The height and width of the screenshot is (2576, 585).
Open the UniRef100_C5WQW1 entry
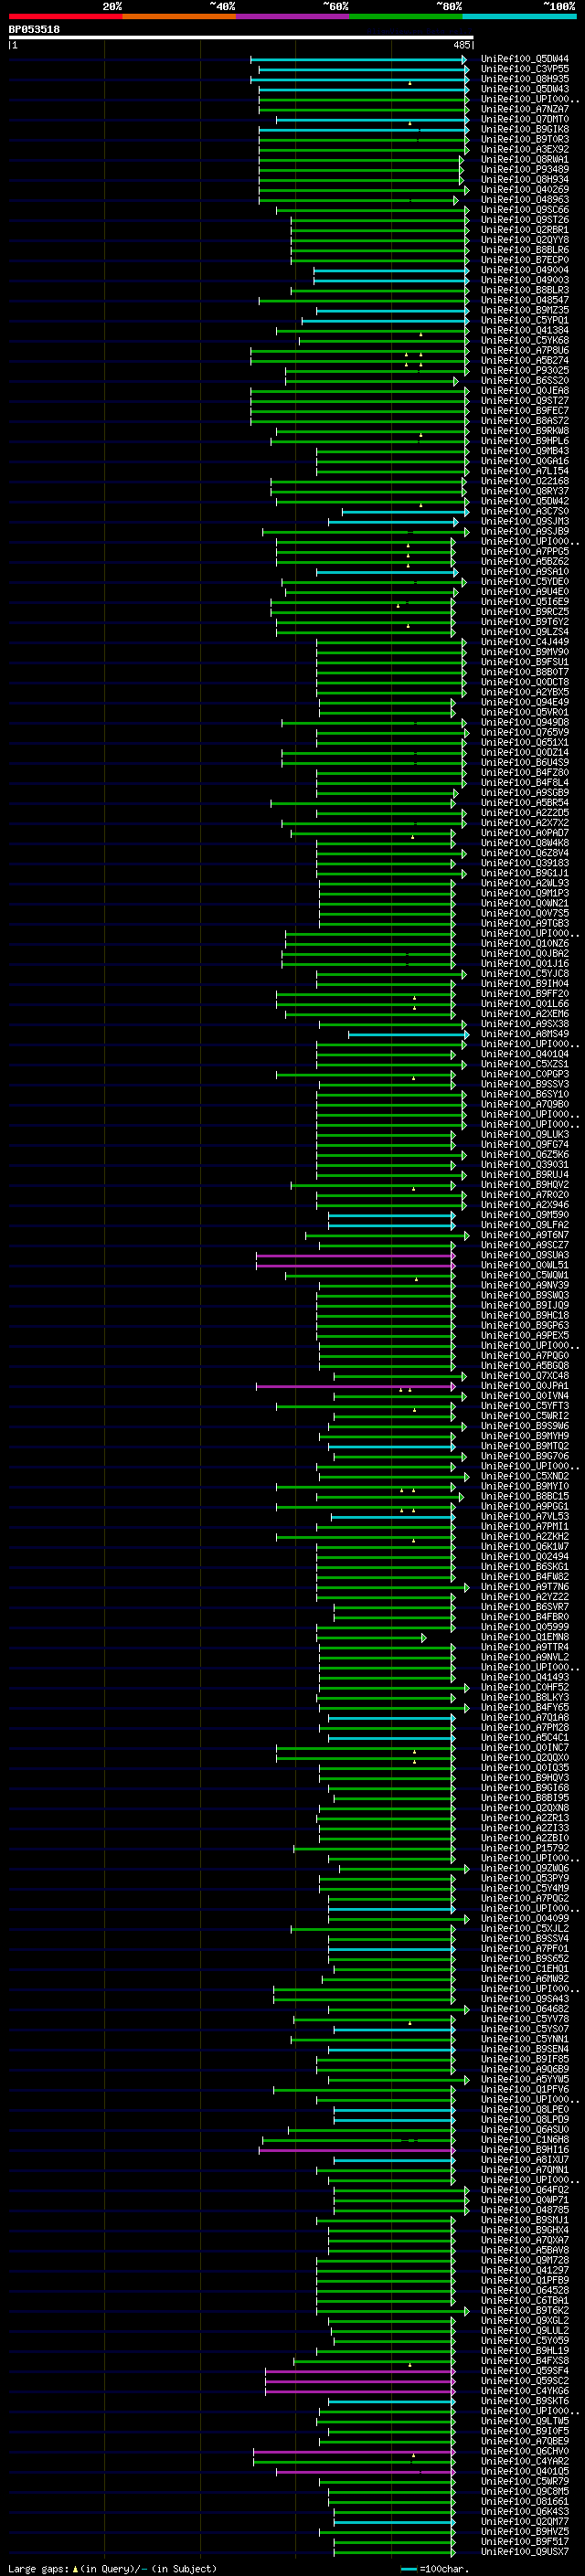[x=524, y=1275]
